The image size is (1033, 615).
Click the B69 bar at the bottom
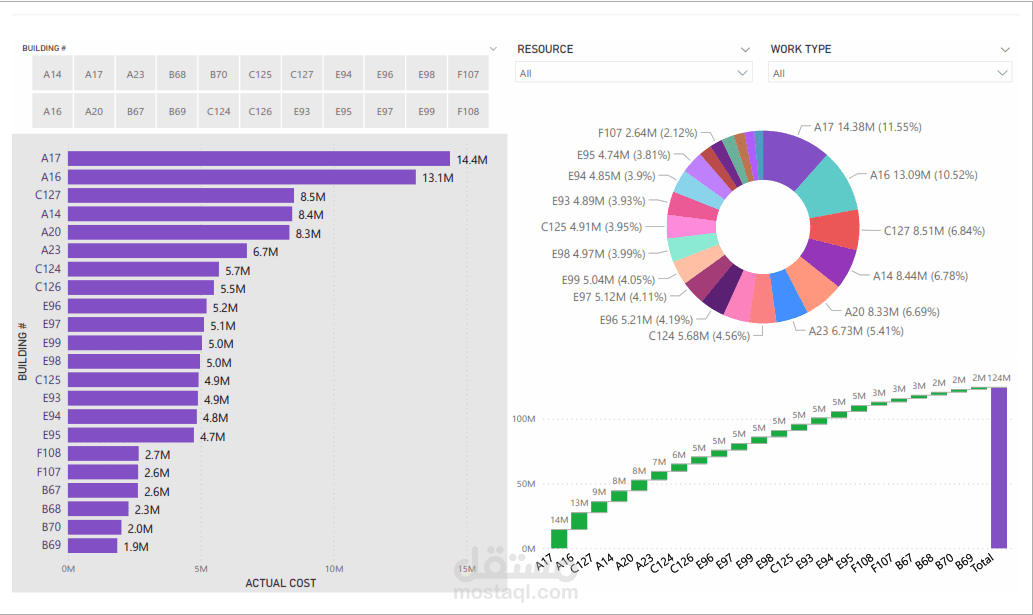coord(95,544)
